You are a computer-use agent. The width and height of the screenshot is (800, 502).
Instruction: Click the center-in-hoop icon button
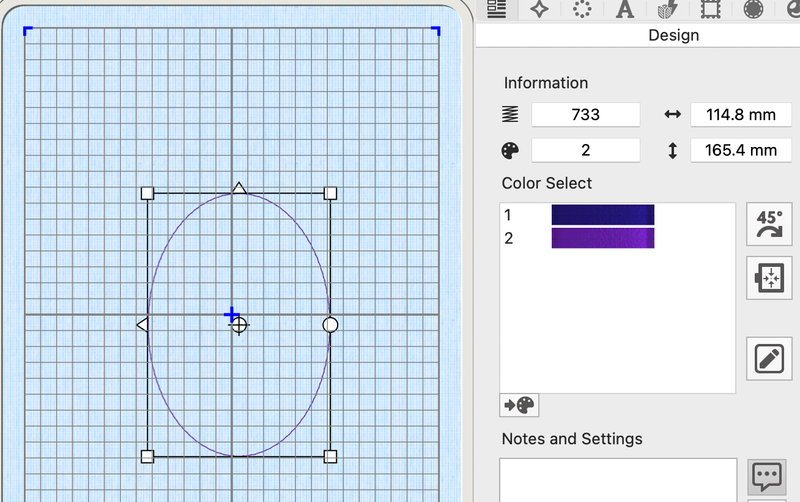pos(769,278)
